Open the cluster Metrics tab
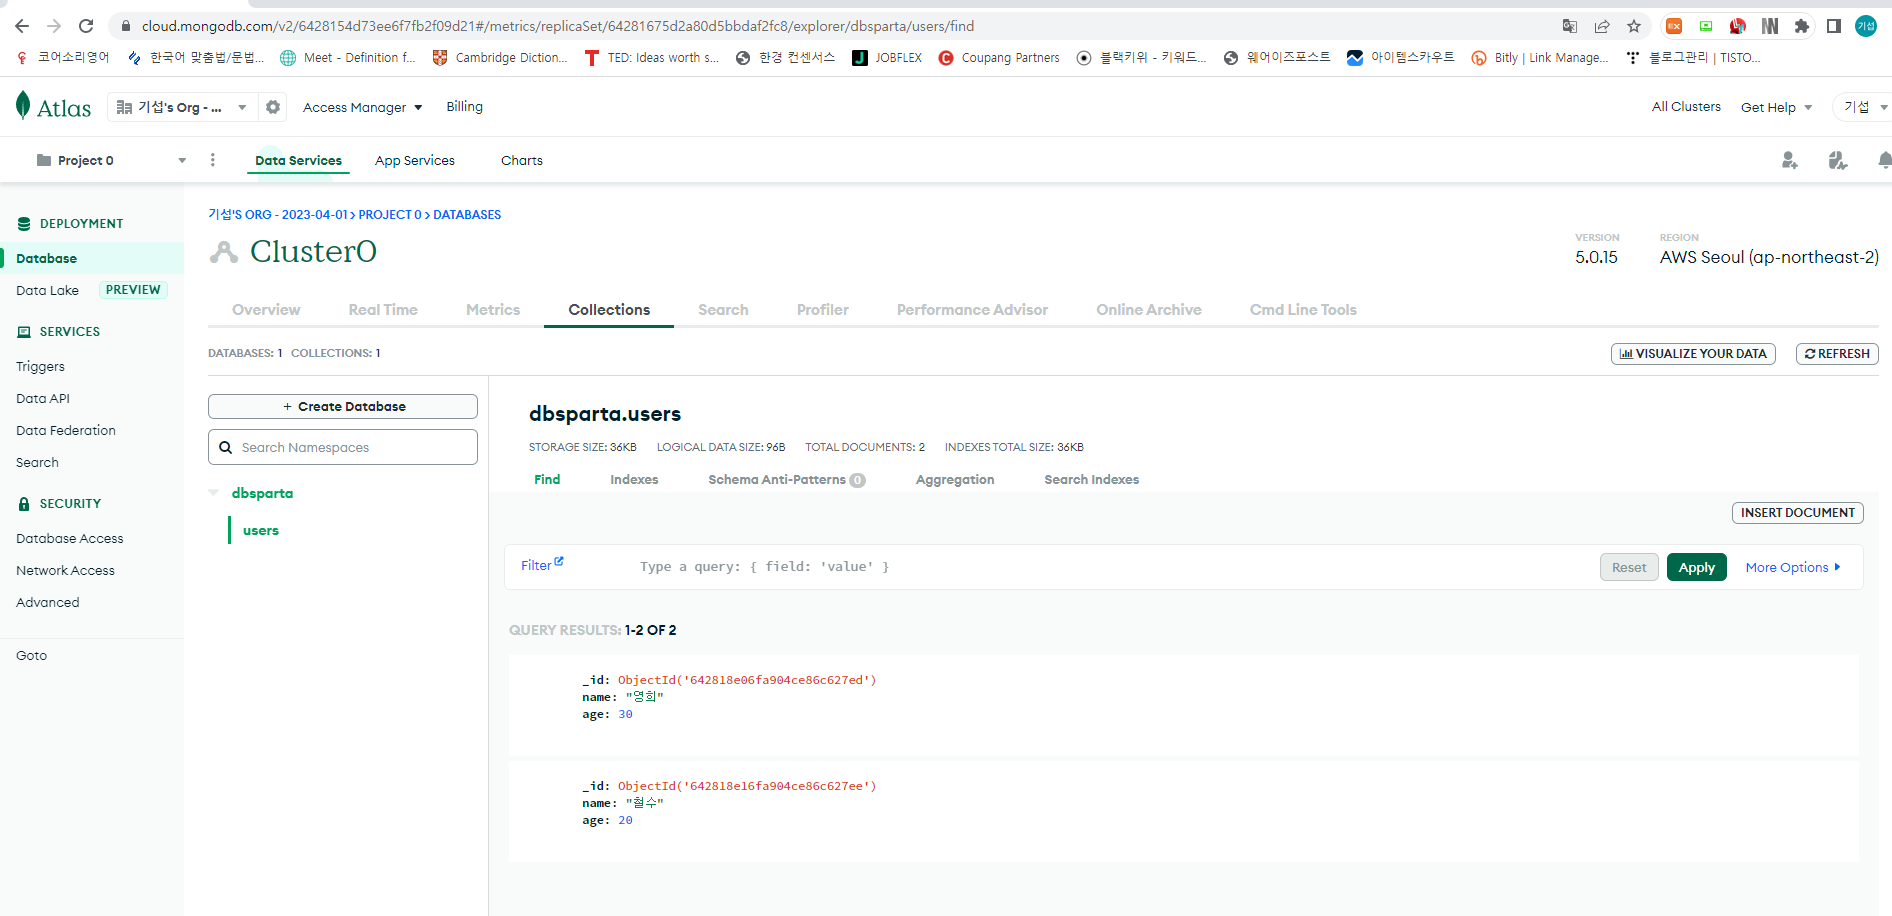 (x=493, y=310)
